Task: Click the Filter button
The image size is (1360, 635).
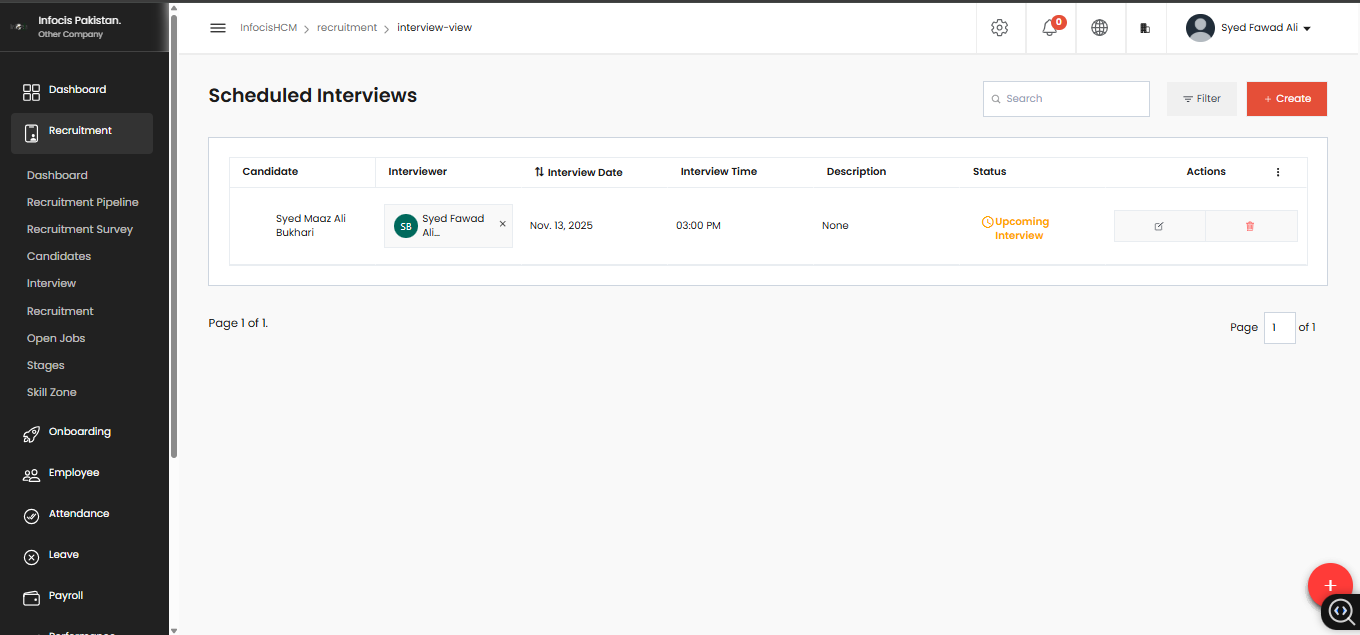Action: (x=1201, y=99)
